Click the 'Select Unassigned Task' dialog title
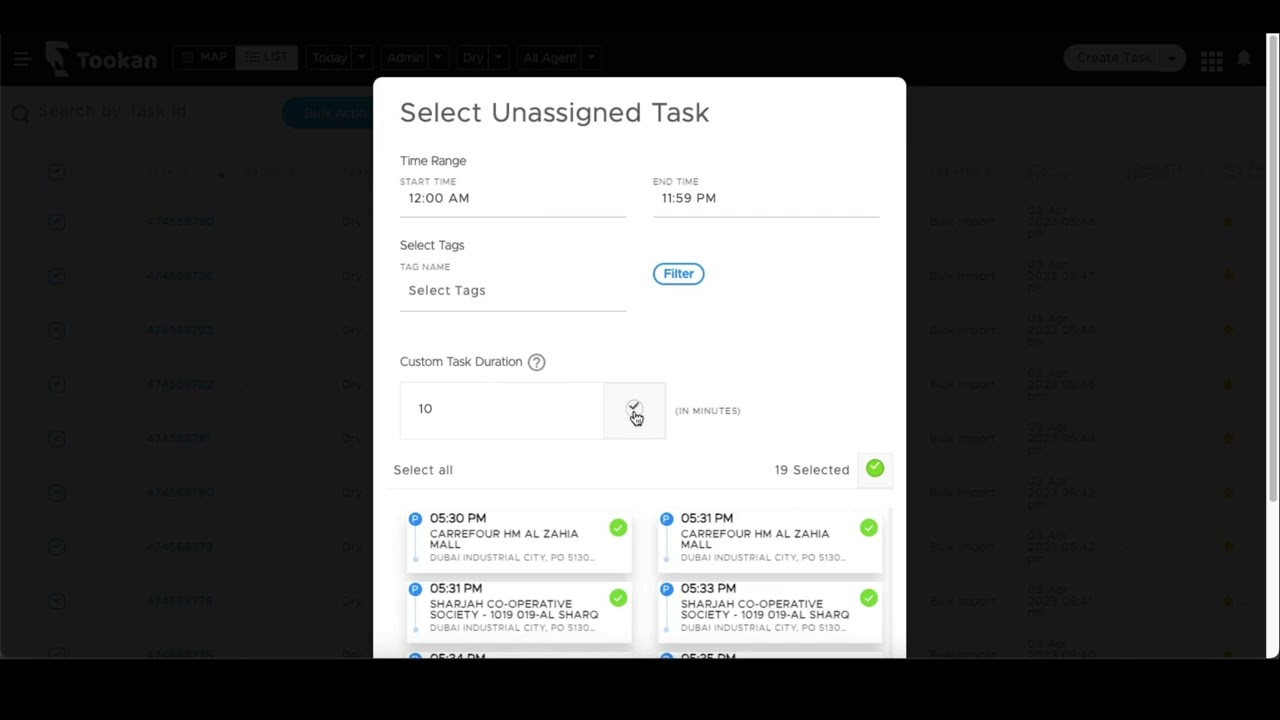Image resolution: width=1280 pixels, height=720 pixels. [x=555, y=112]
